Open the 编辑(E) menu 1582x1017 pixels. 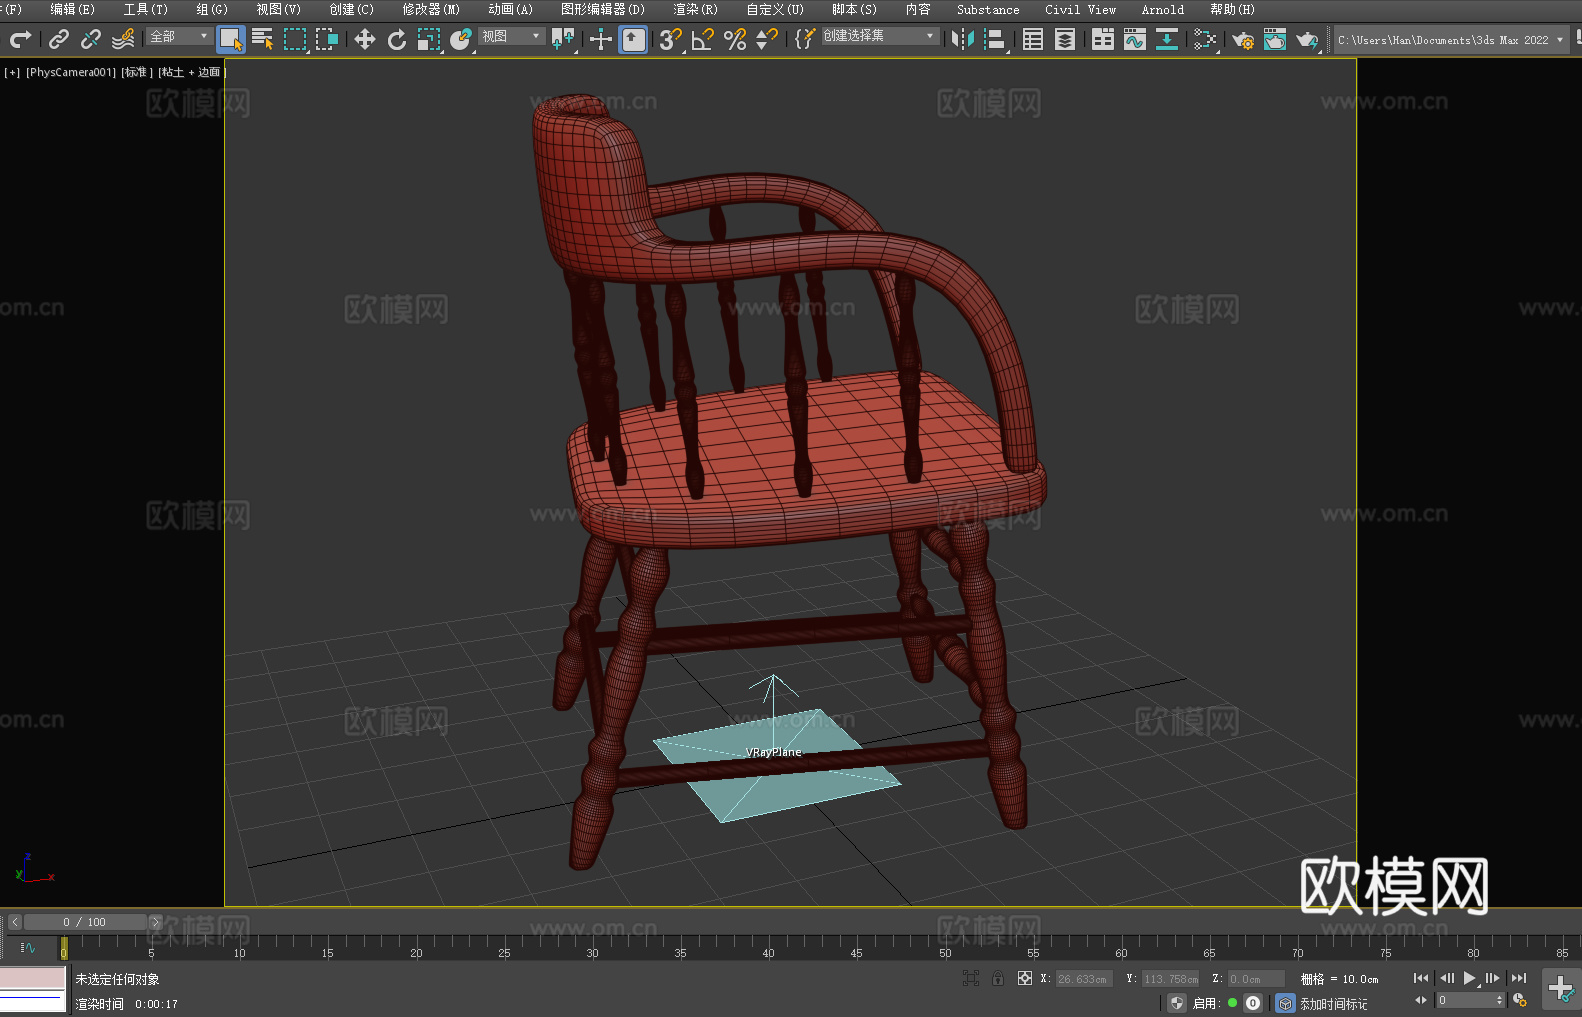click(x=72, y=9)
